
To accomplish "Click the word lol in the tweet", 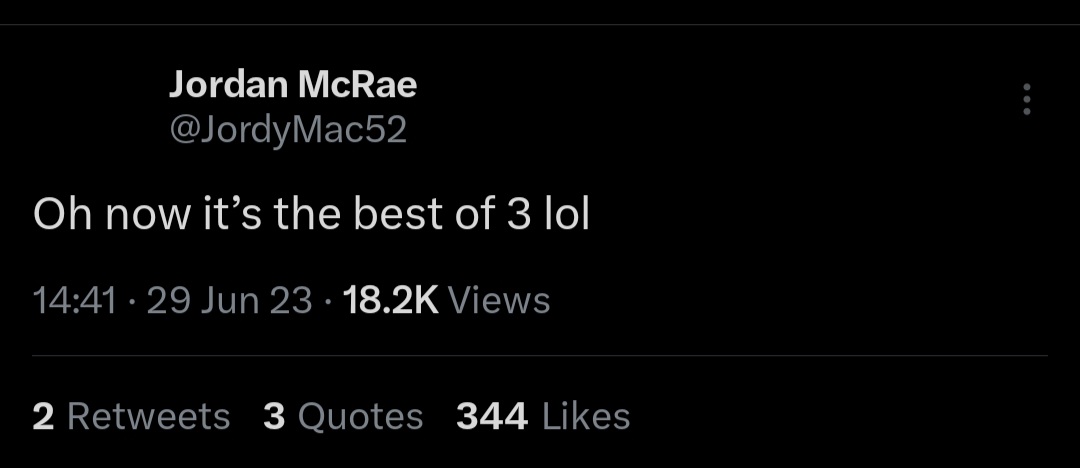I will (565, 214).
